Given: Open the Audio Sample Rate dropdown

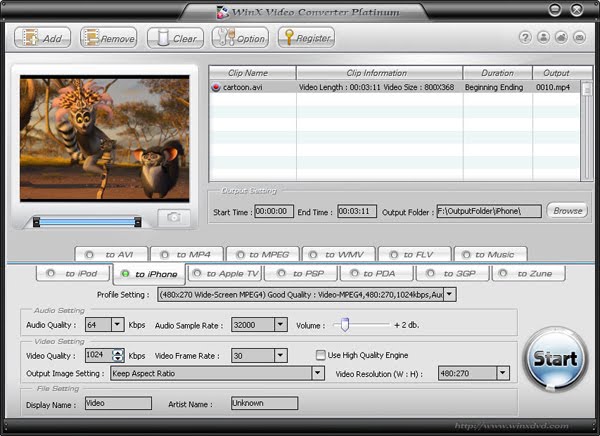Looking at the screenshot, I should 280,325.
